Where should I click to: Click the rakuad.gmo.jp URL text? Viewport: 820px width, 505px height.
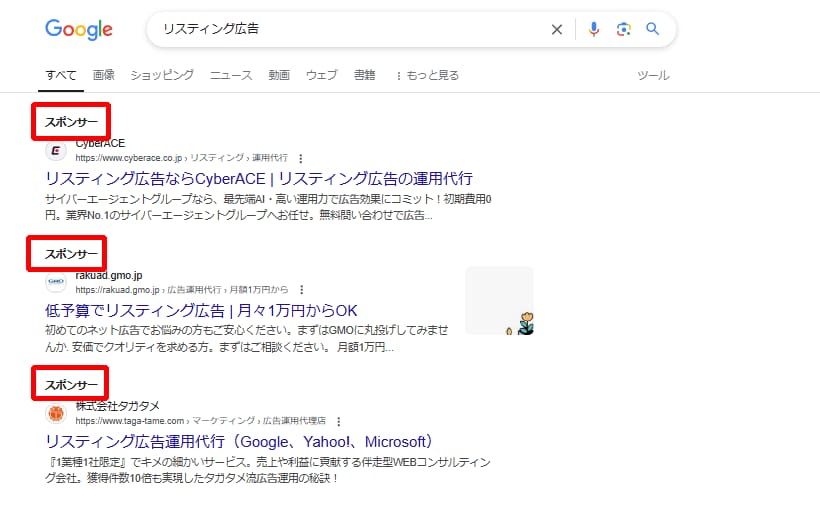pos(181,290)
